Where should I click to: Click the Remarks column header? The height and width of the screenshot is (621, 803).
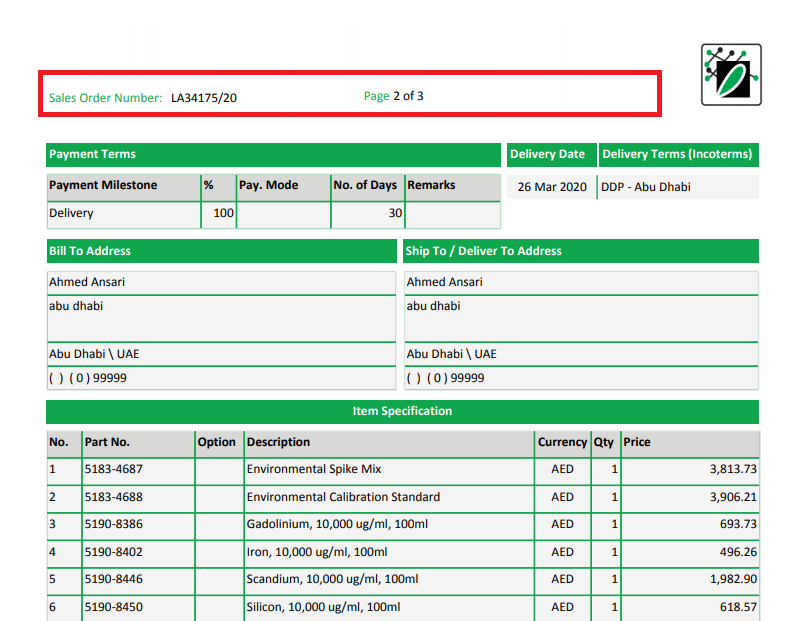[453, 187]
